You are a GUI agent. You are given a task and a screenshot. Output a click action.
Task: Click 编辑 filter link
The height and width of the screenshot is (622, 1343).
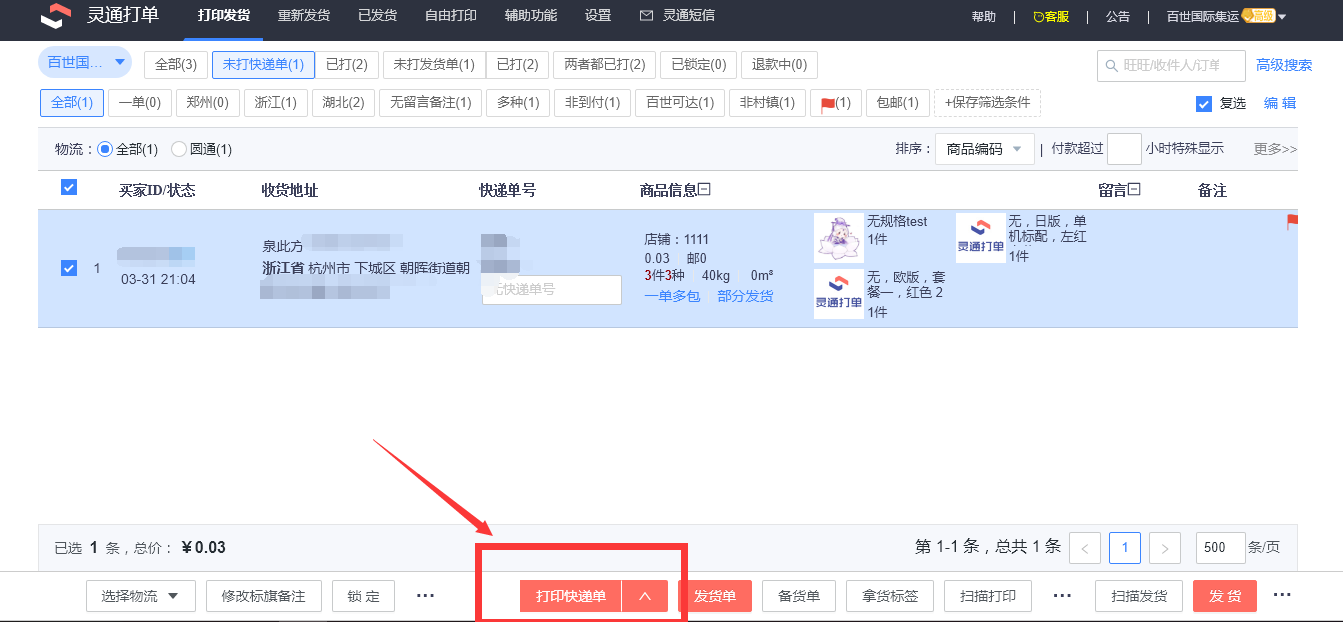coord(1280,103)
